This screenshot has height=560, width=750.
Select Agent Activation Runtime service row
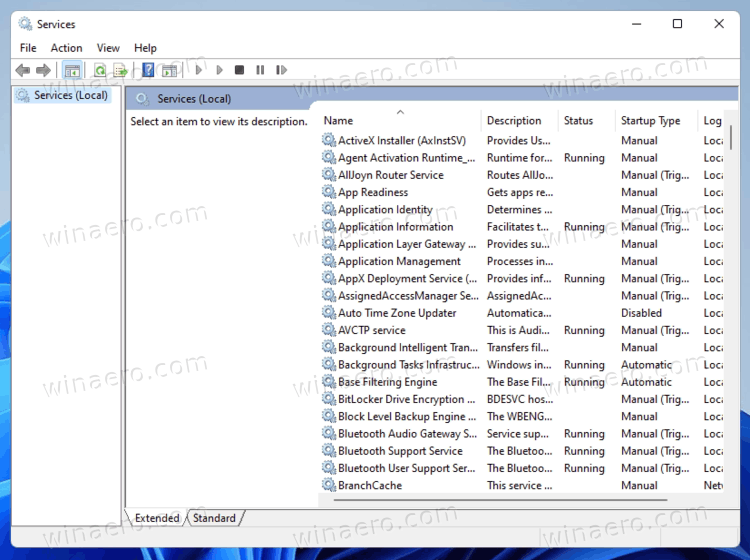521,157
